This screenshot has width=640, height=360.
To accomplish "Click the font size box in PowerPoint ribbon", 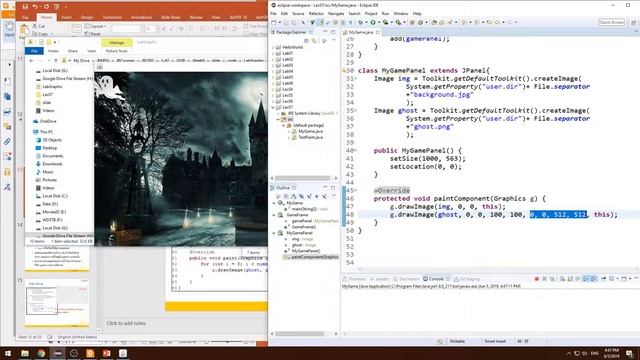I will point(149,29).
